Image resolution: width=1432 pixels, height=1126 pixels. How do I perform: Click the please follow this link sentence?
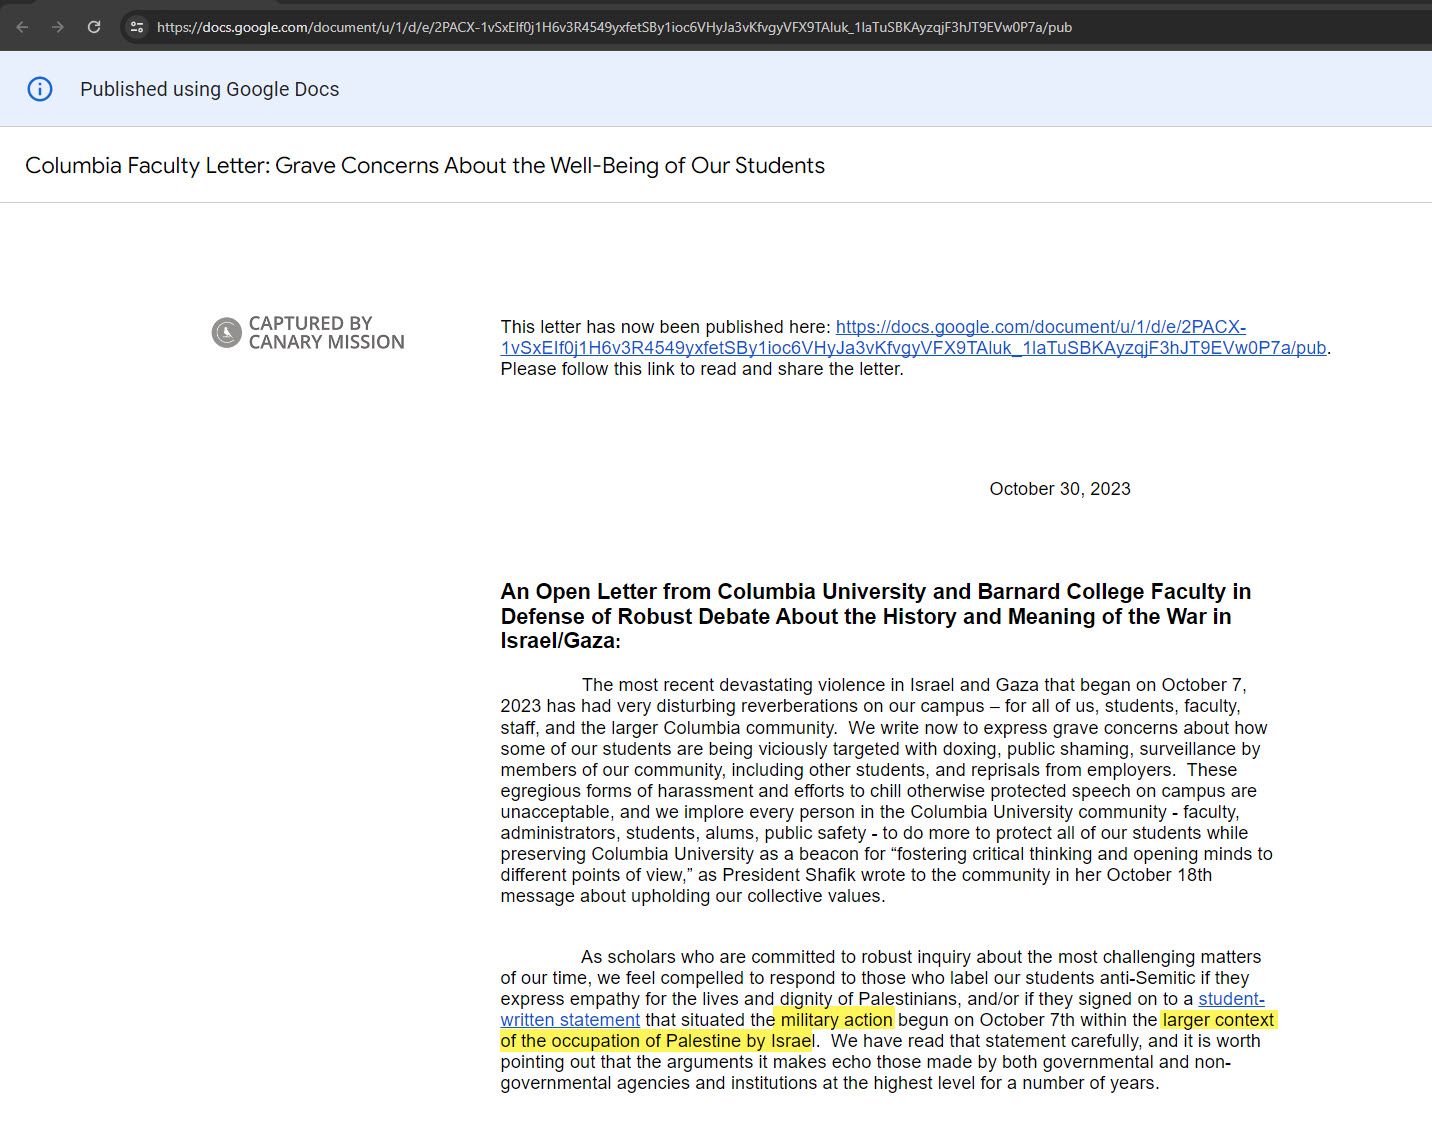(x=701, y=369)
